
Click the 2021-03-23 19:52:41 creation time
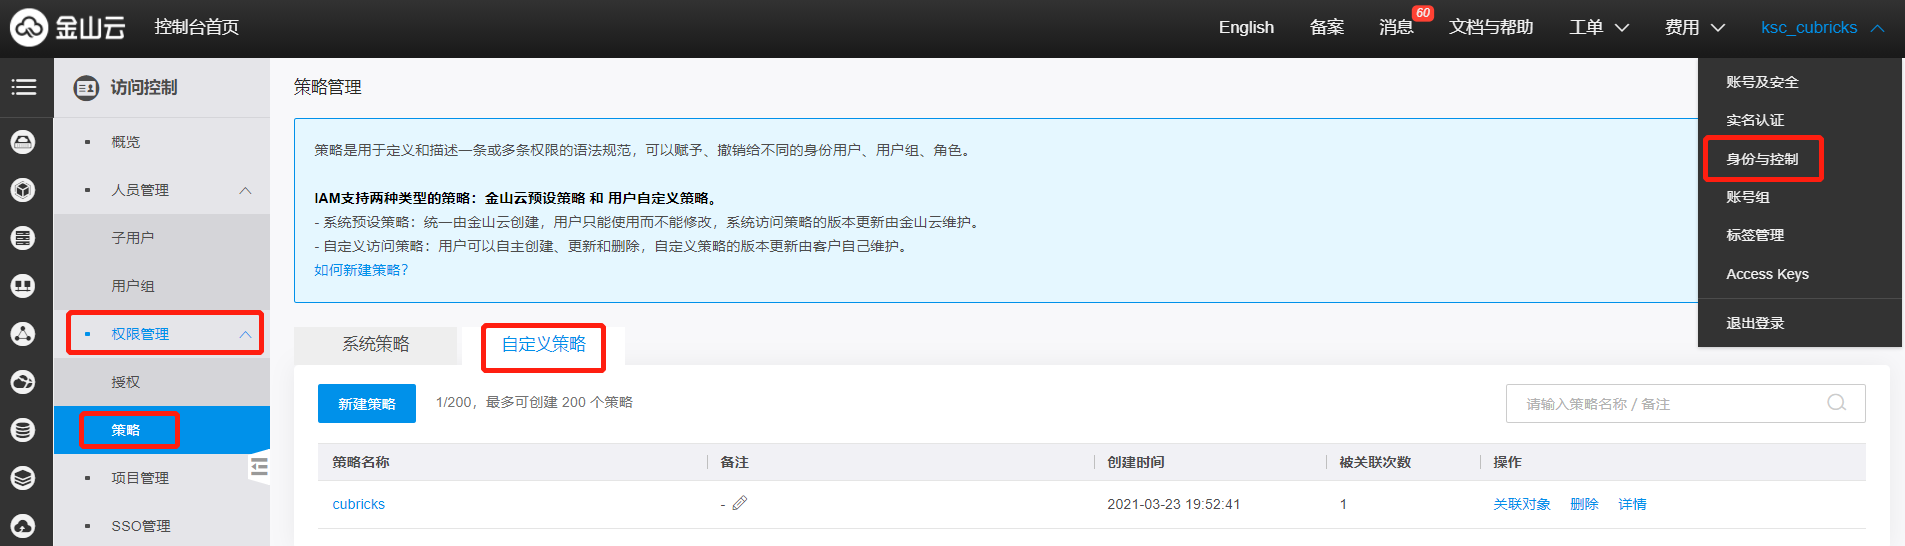click(x=1174, y=504)
